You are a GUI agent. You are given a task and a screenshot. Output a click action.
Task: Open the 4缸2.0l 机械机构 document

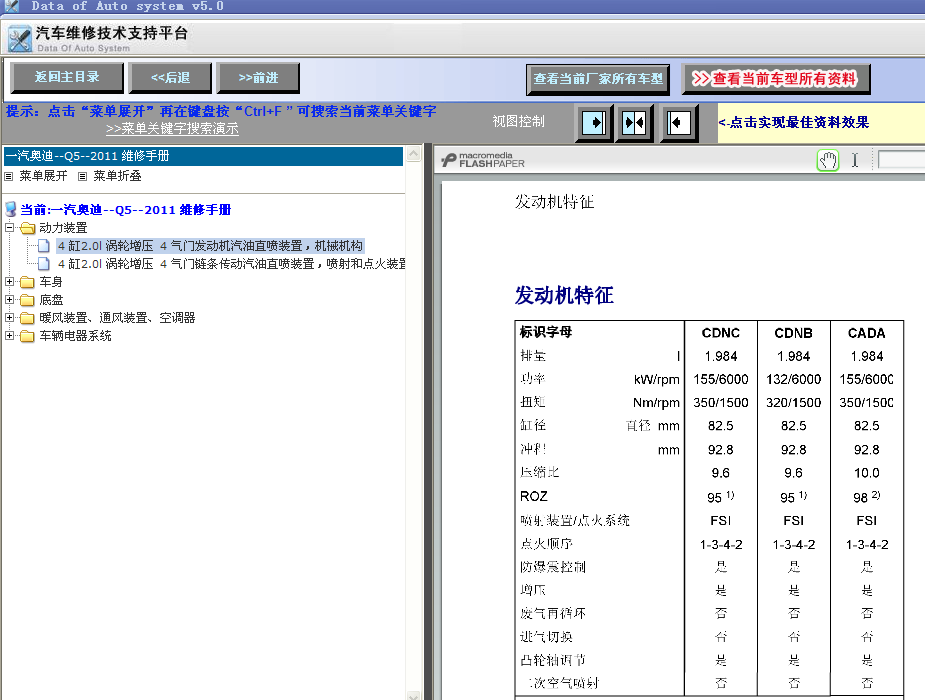click(210, 246)
